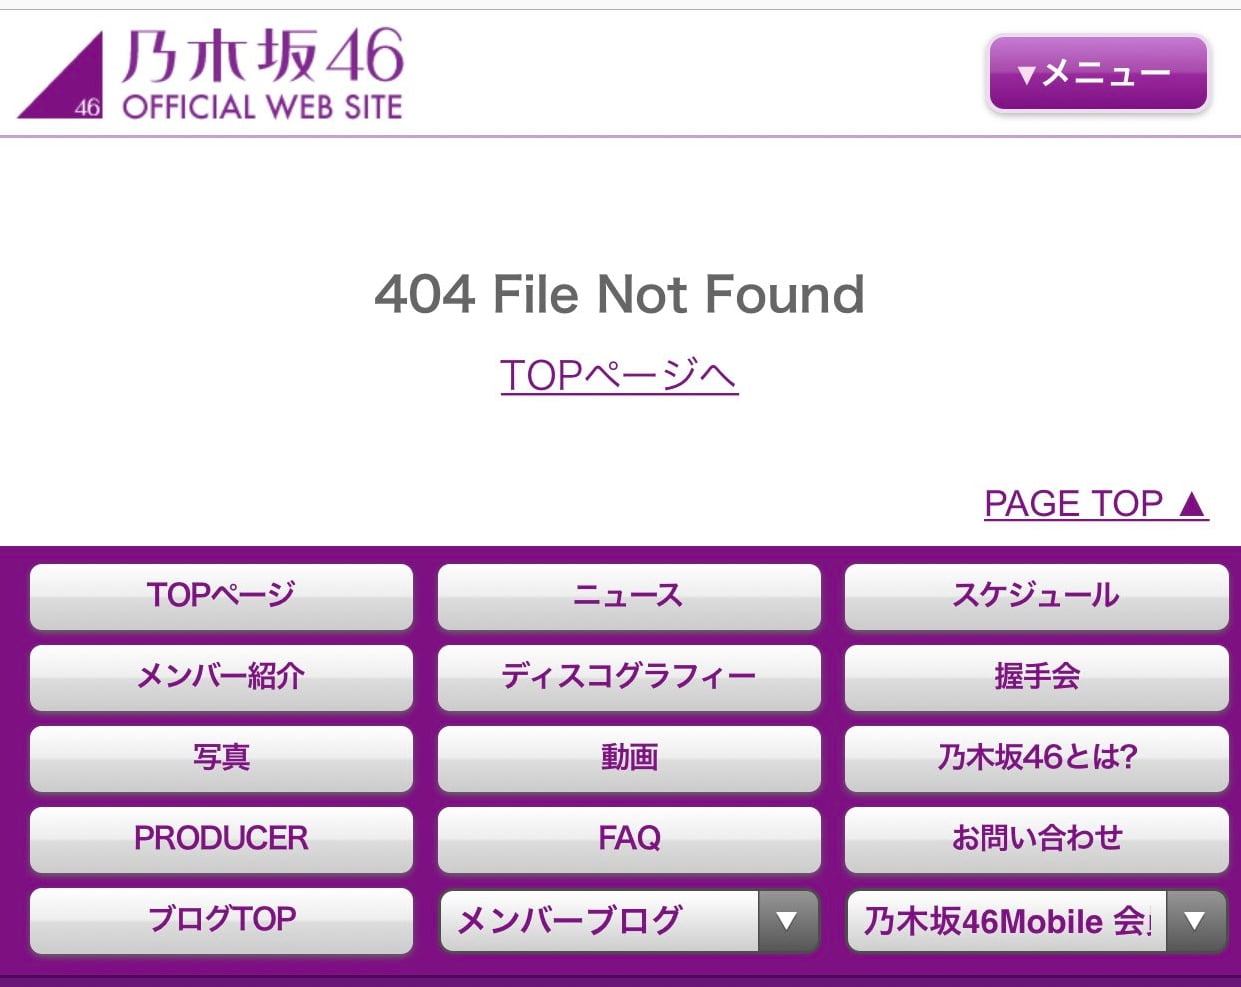Image resolution: width=1241 pixels, height=987 pixels.
Task: Read 乃木坂46とは? page
Action: pyautogui.click(x=1036, y=758)
